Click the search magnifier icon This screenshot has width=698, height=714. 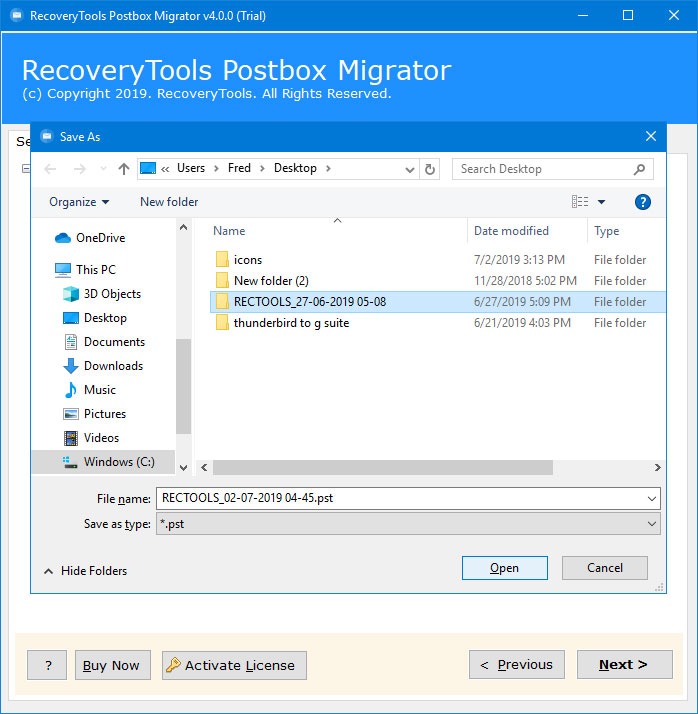click(640, 169)
